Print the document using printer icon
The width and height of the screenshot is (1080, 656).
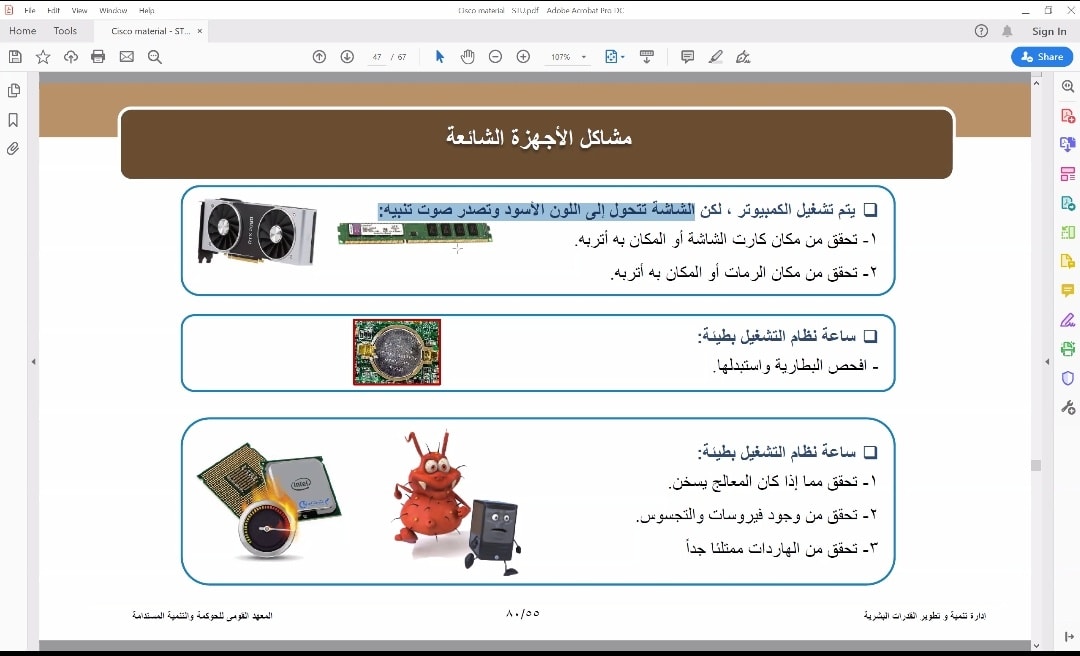98,57
